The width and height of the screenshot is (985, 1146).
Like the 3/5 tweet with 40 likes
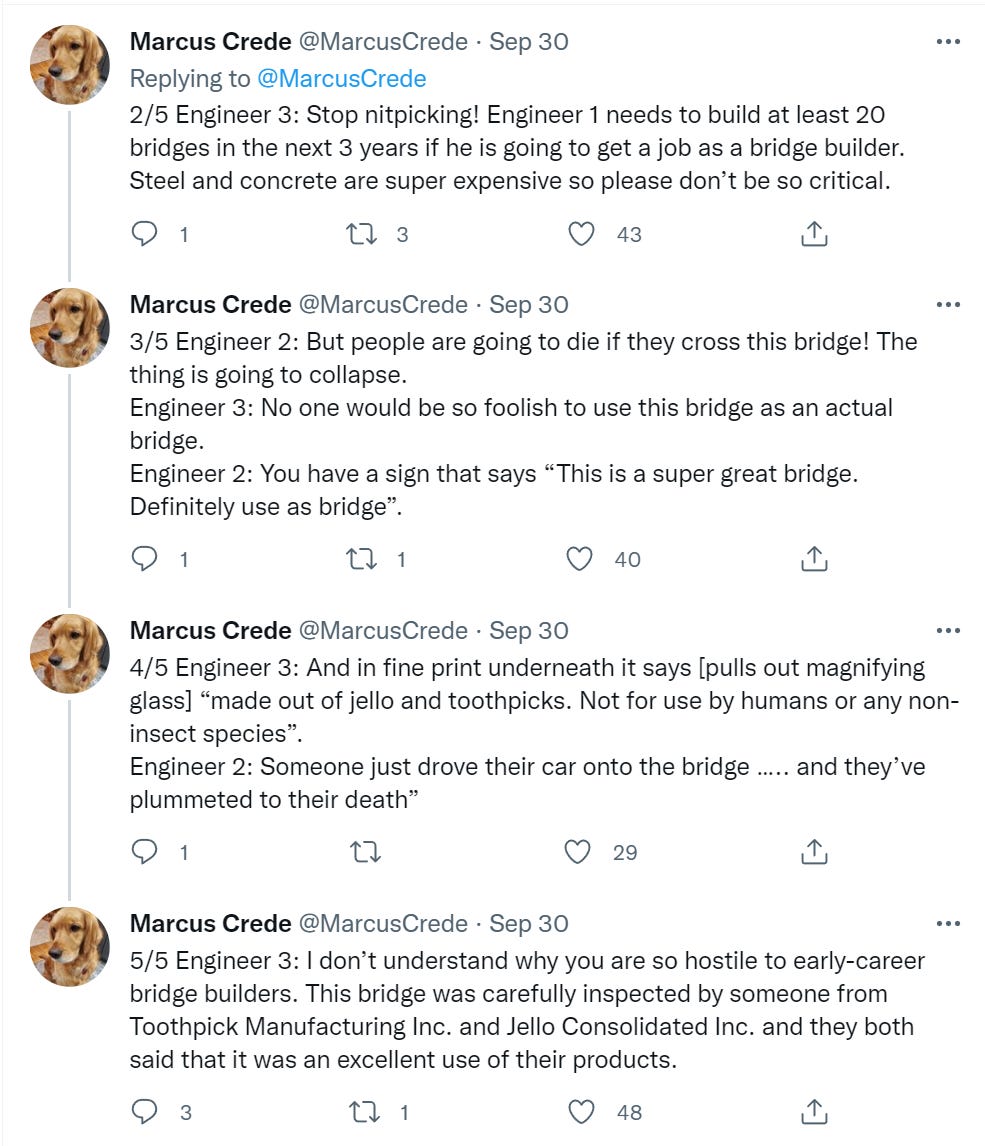coord(581,559)
